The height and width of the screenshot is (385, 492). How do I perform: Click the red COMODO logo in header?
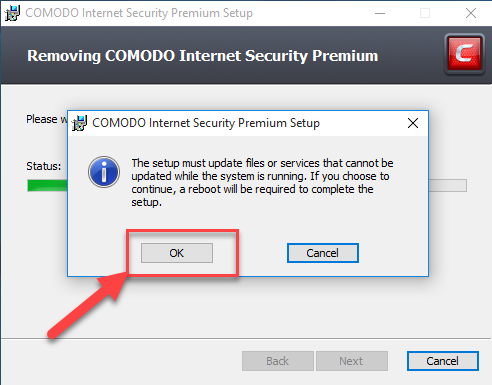click(464, 54)
